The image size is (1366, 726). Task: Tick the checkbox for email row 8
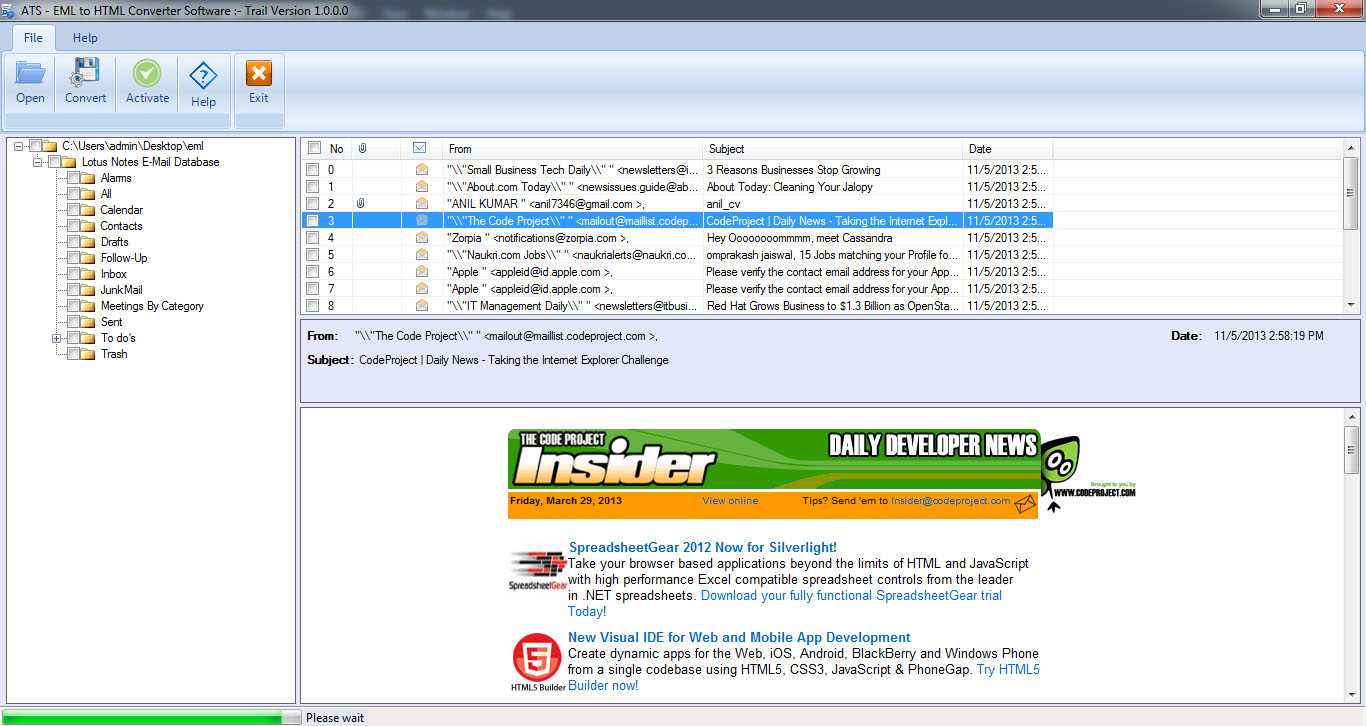pos(313,306)
